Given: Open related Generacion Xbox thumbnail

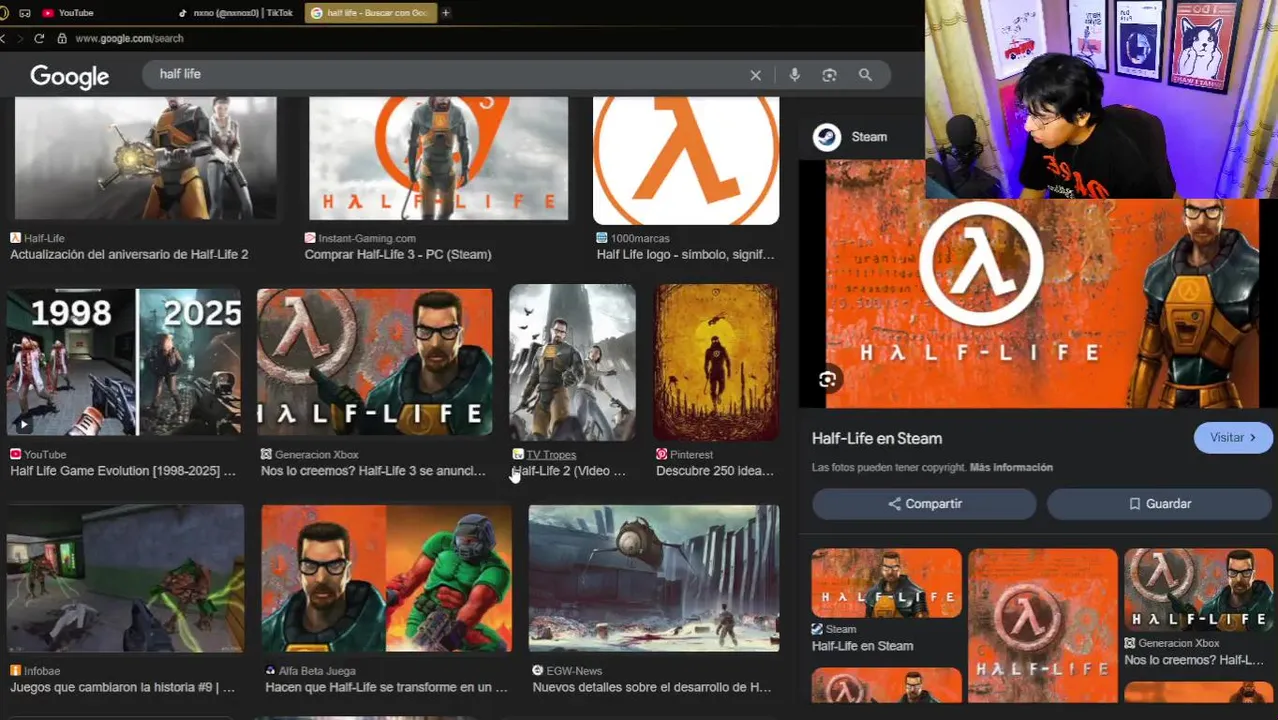Looking at the screenshot, I should [1198, 589].
